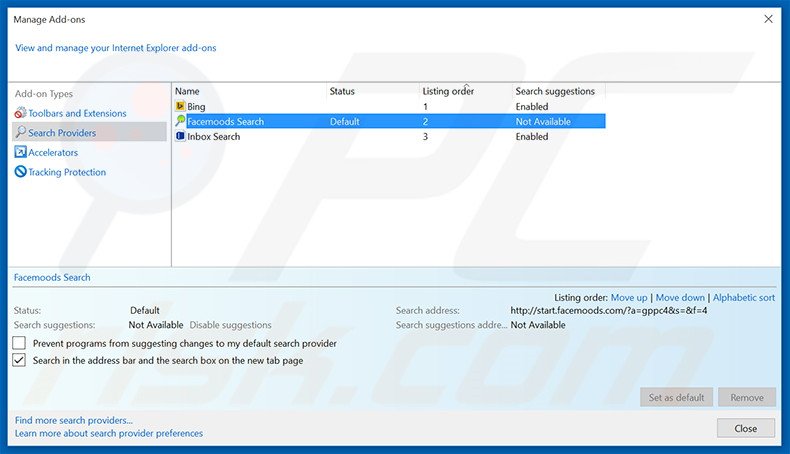Remove the selected search provider
Viewport: 790px width, 454px height.
[x=747, y=398]
